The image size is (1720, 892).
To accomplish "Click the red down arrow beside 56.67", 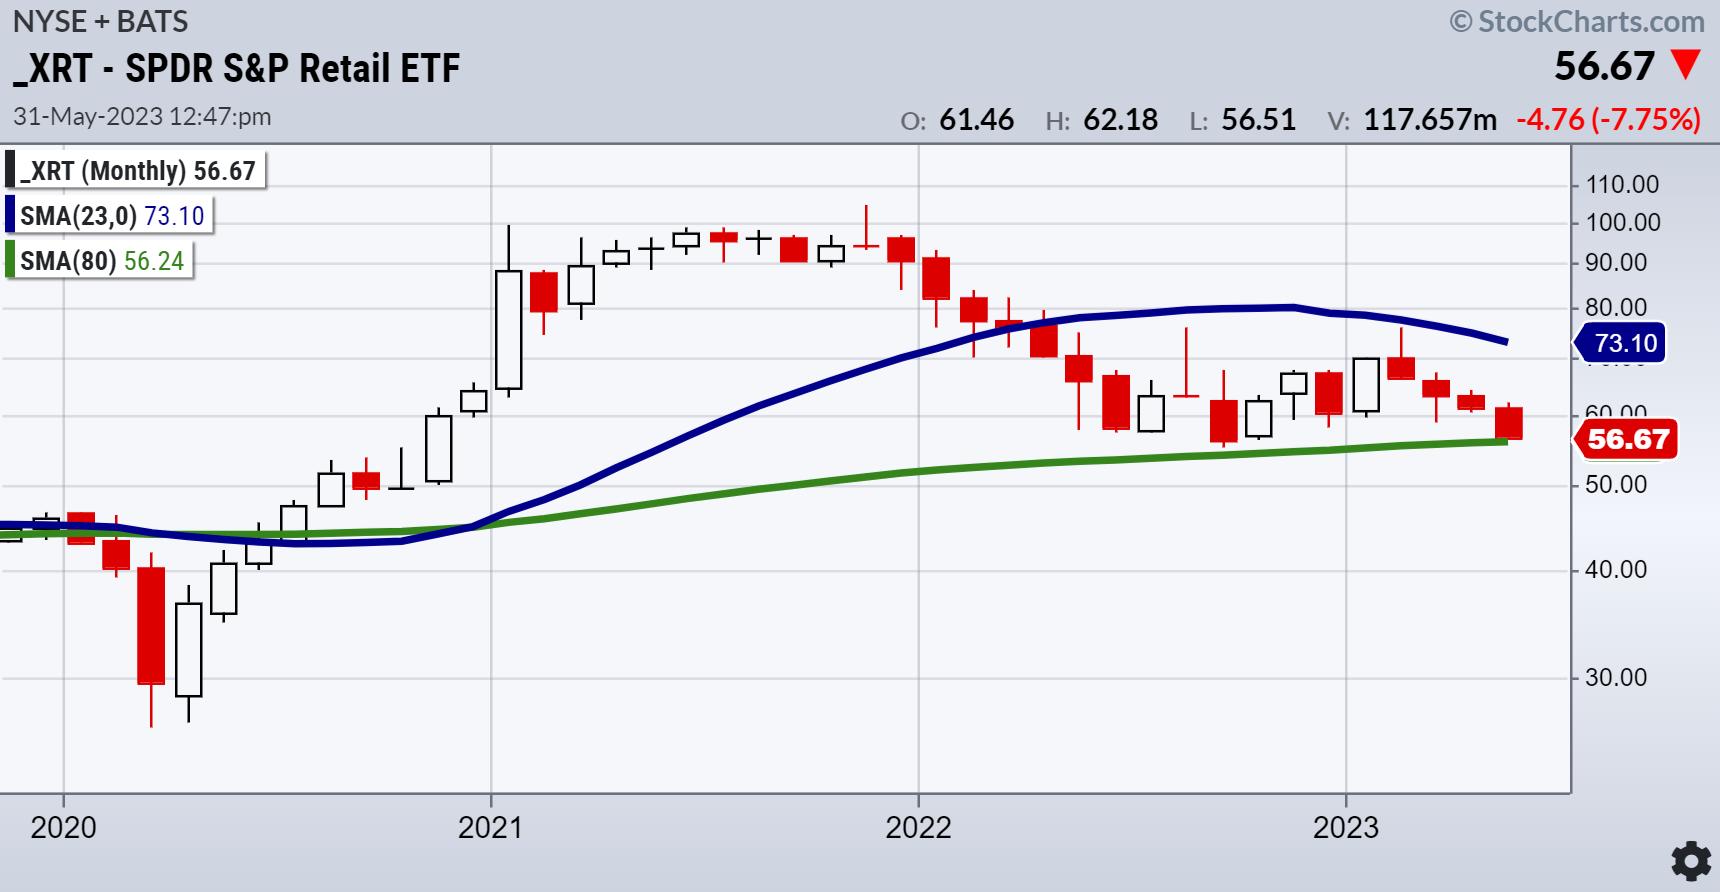I will (1686, 66).
